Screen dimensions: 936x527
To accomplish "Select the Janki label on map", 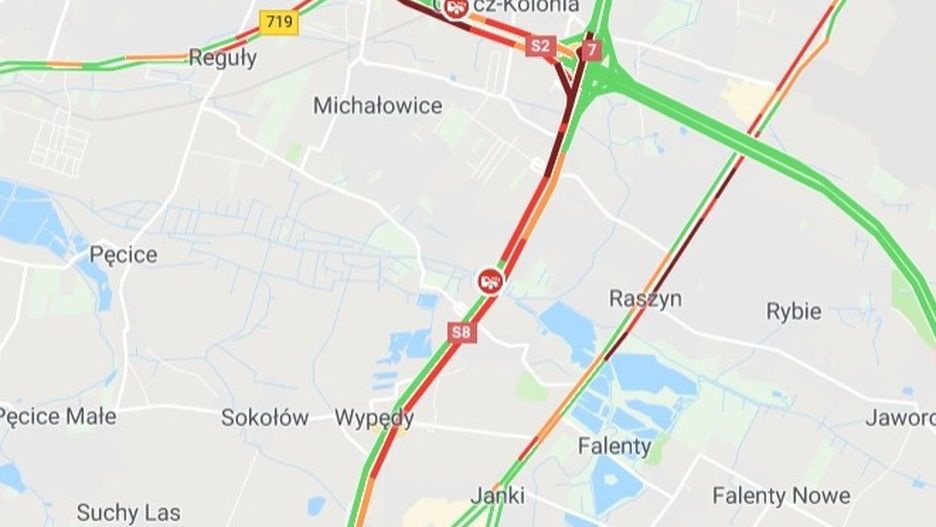I will click(498, 495).
